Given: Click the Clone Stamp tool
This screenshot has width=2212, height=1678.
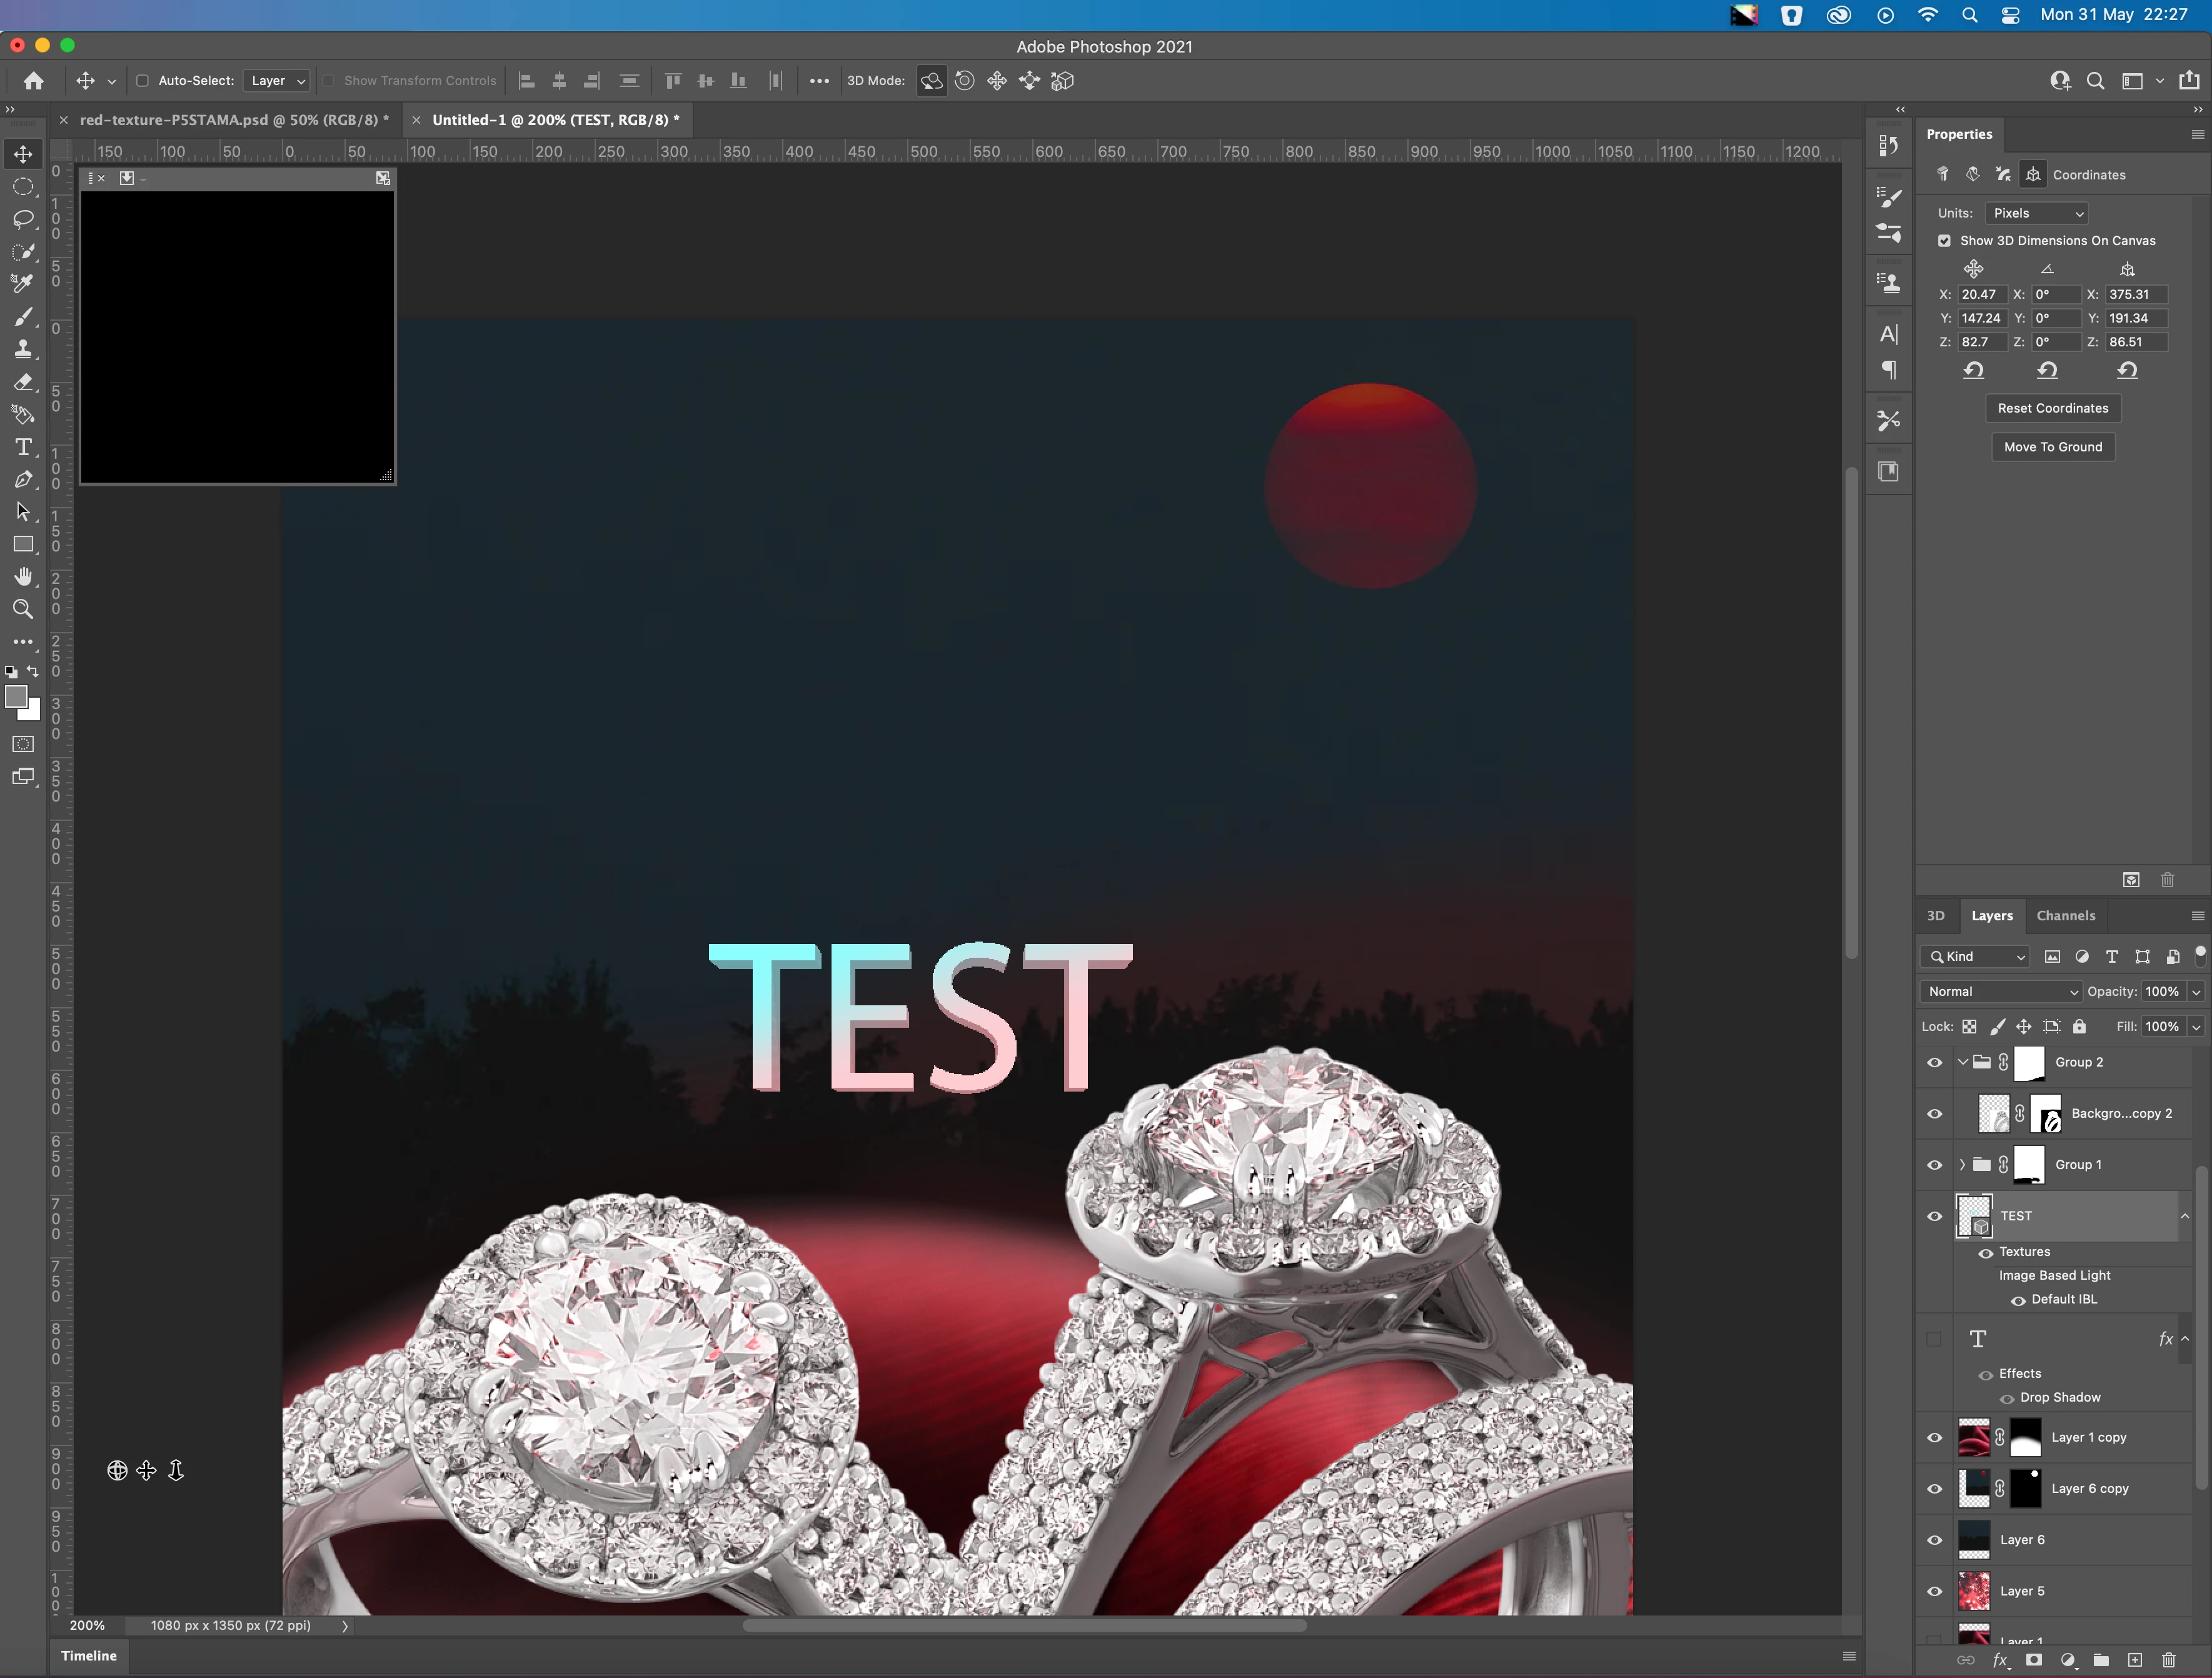Looking at the screenshot, I should pos(23,349).
